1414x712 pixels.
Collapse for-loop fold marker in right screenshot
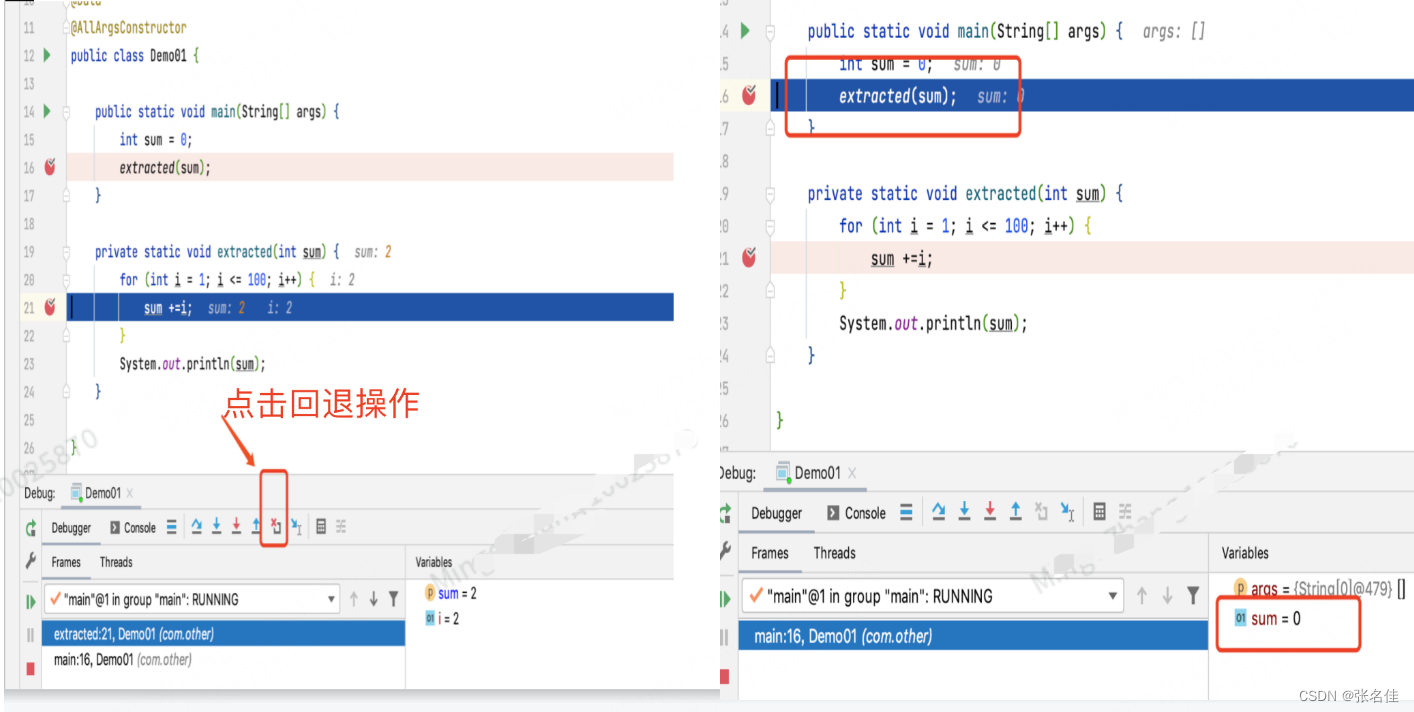pyautogui.click(x=770, y=226)
